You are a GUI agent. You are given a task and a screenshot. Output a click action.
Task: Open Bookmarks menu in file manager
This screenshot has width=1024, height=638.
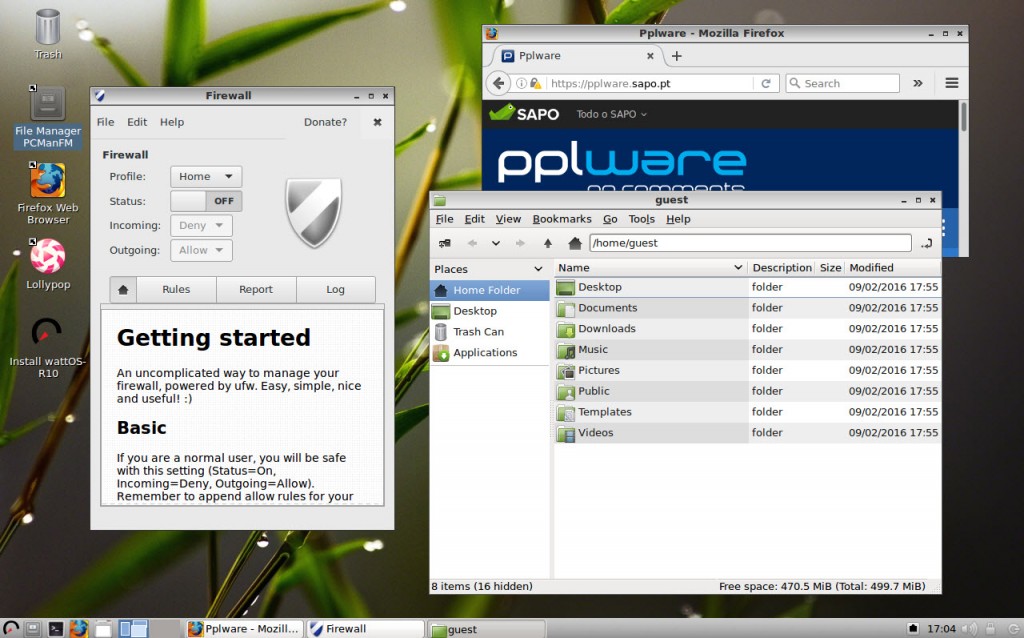tap(562, 219)
